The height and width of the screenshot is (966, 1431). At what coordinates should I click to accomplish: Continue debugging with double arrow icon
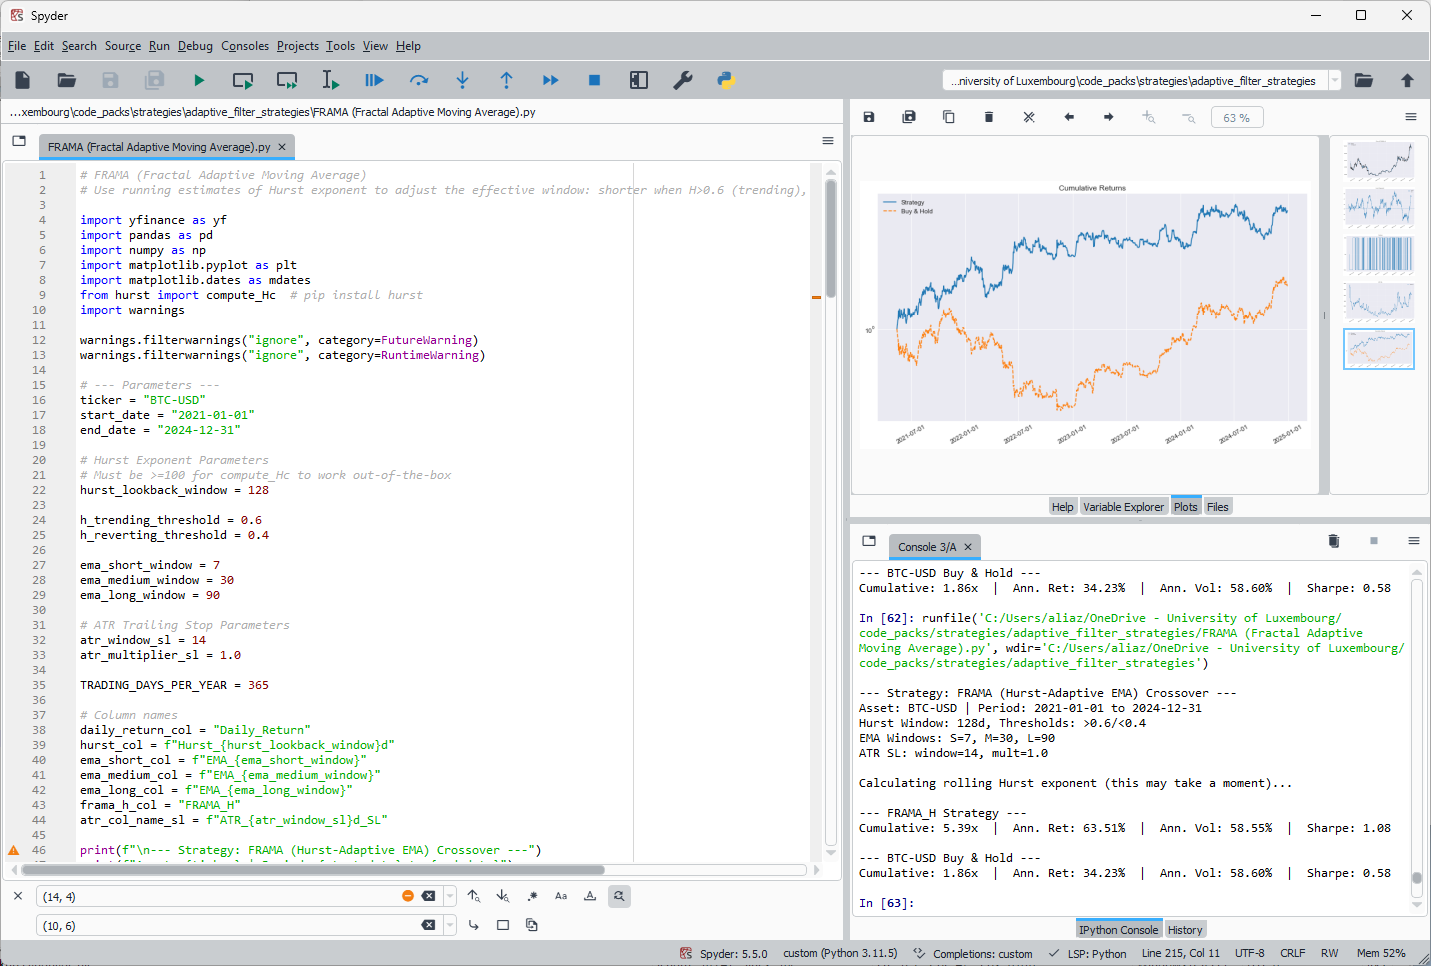(x=550, y=80)
